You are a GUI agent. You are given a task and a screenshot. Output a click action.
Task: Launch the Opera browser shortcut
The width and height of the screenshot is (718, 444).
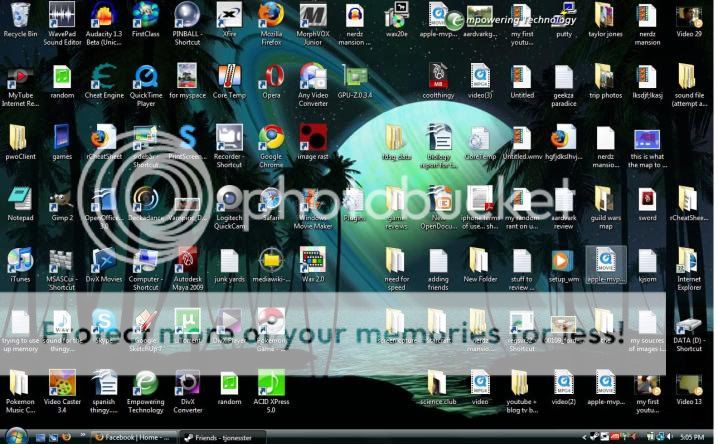click(x=271, y=78)
